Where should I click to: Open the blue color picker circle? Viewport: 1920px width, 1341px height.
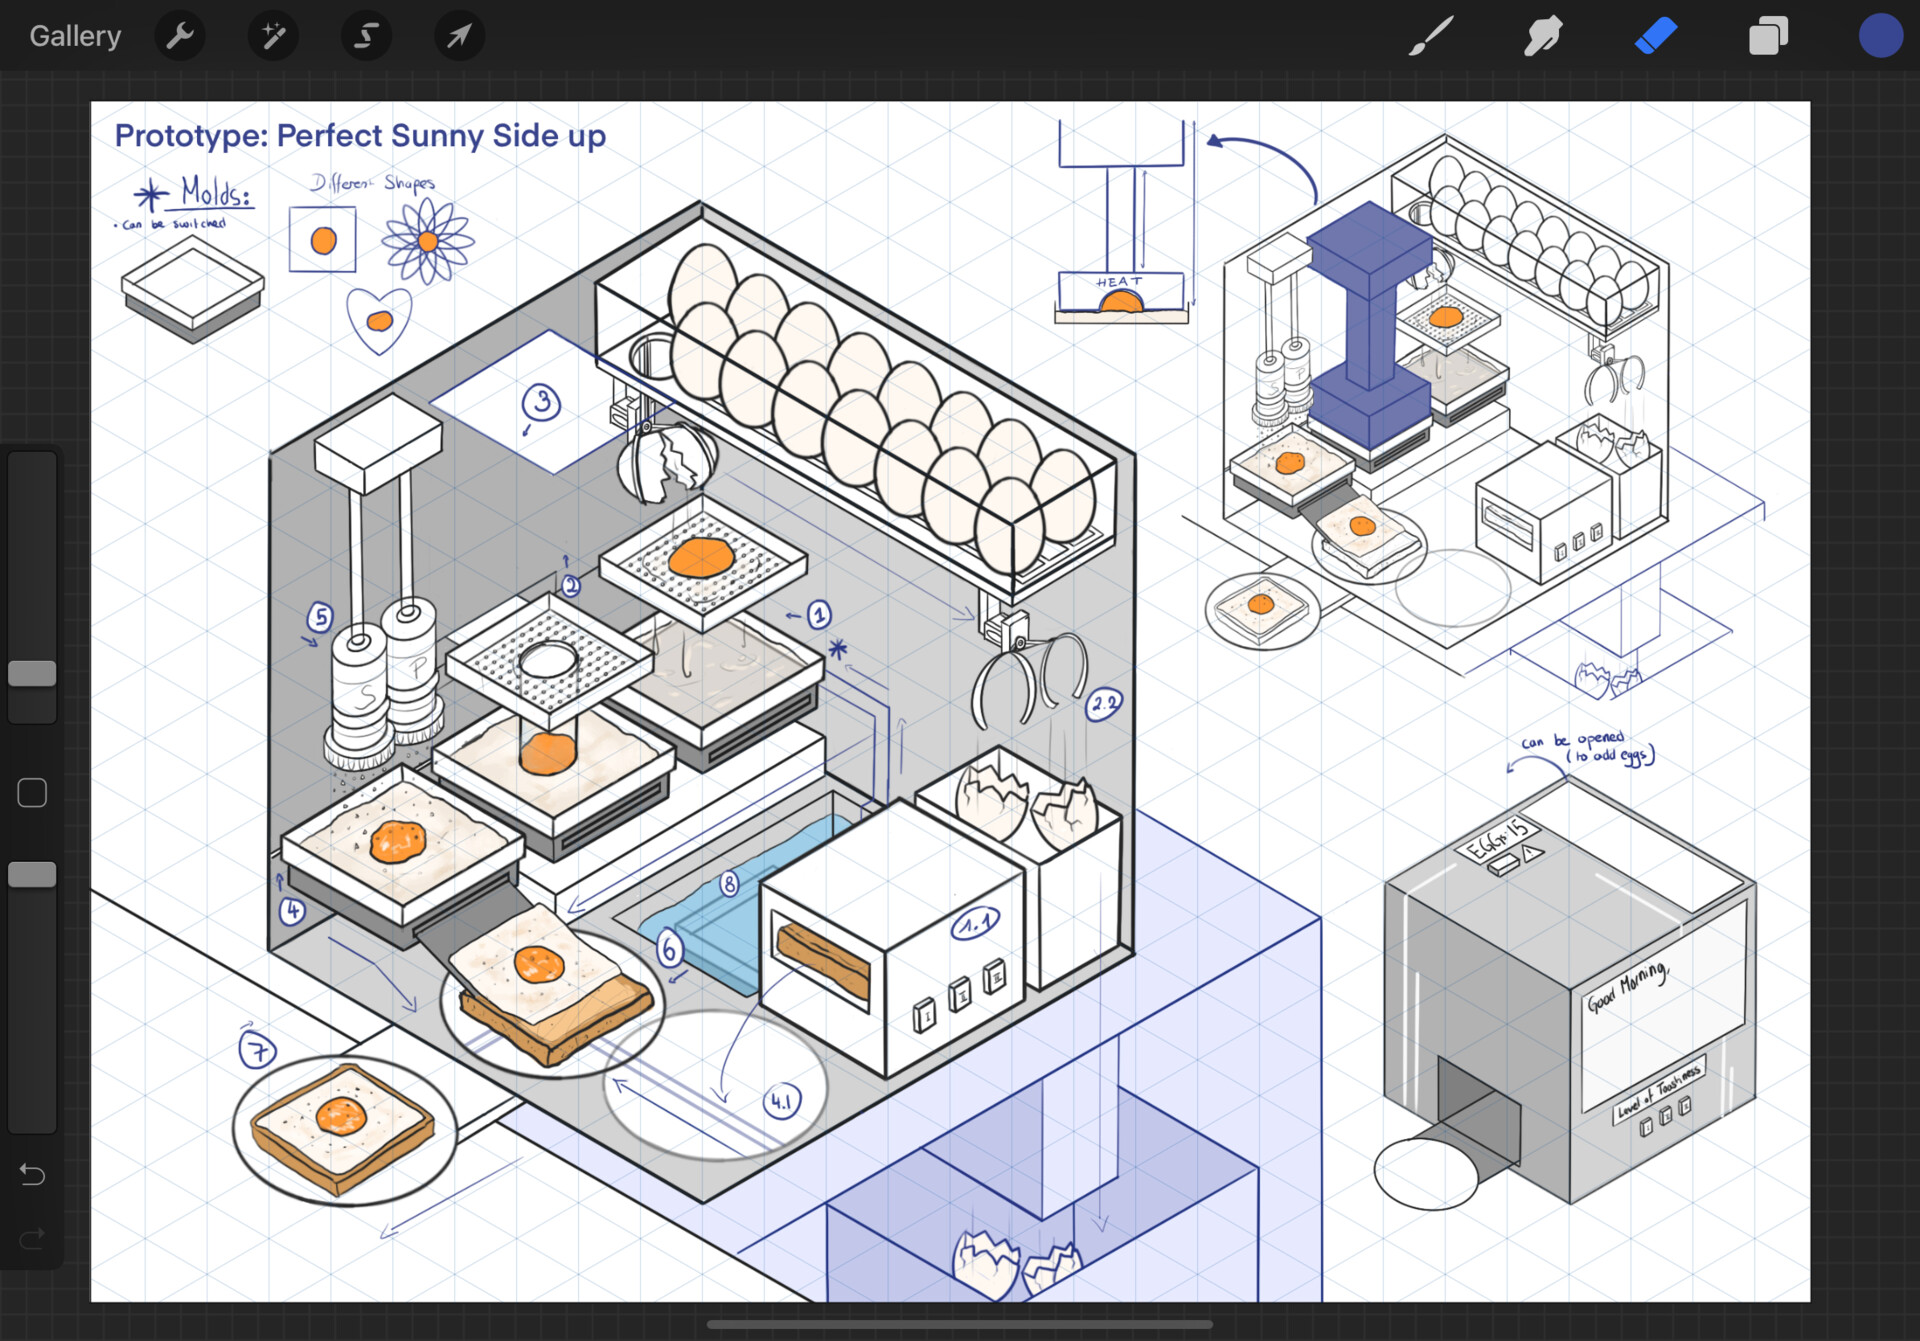(x=1880, y=36)
